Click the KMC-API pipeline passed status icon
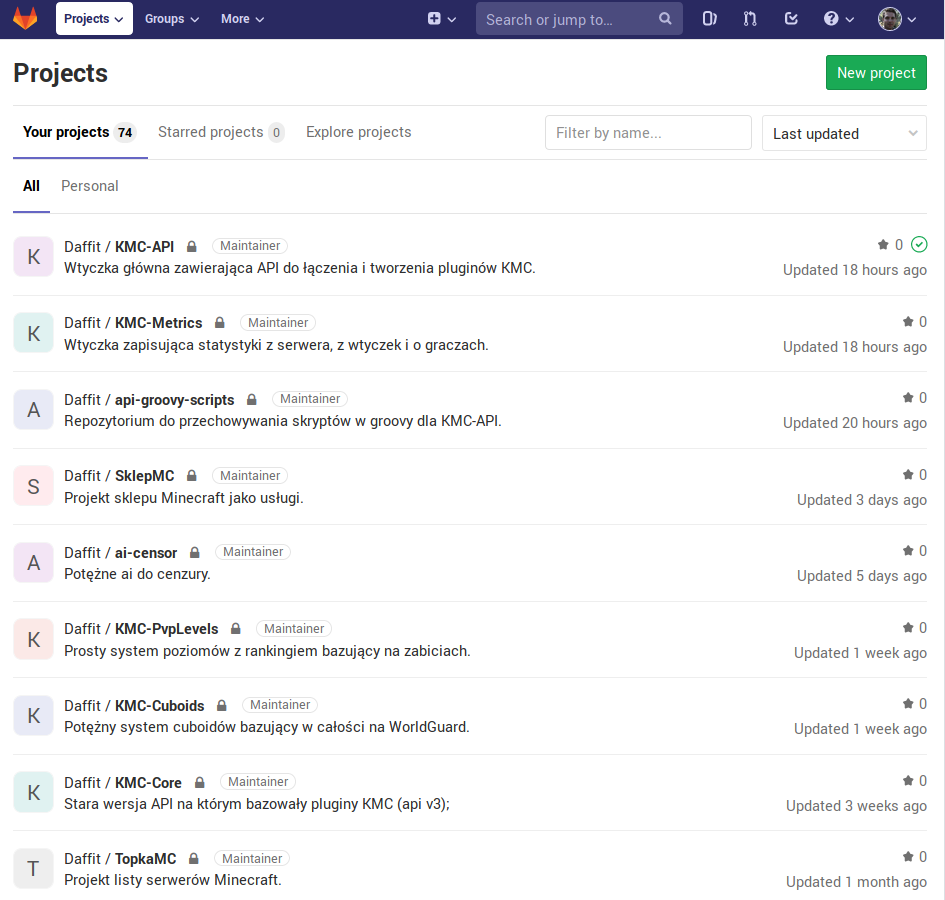Viewport: 945px width, 900px height. (x=919, y=245)
